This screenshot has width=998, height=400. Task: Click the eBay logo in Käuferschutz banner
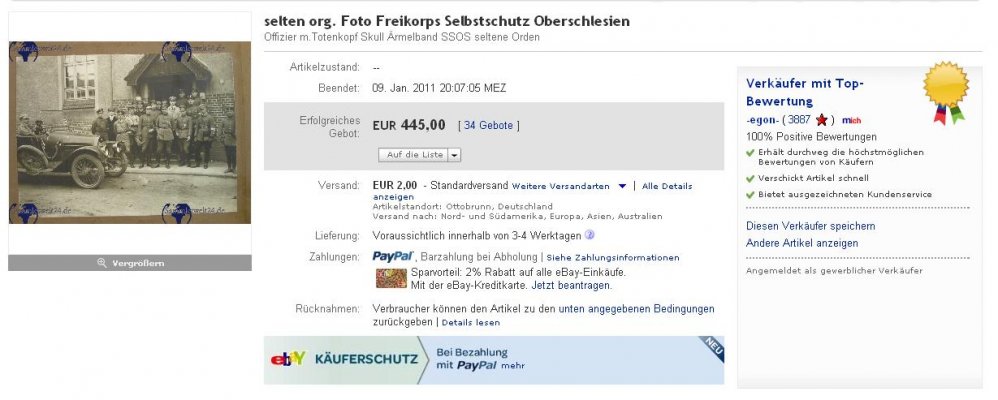click(x=288, y=359)
